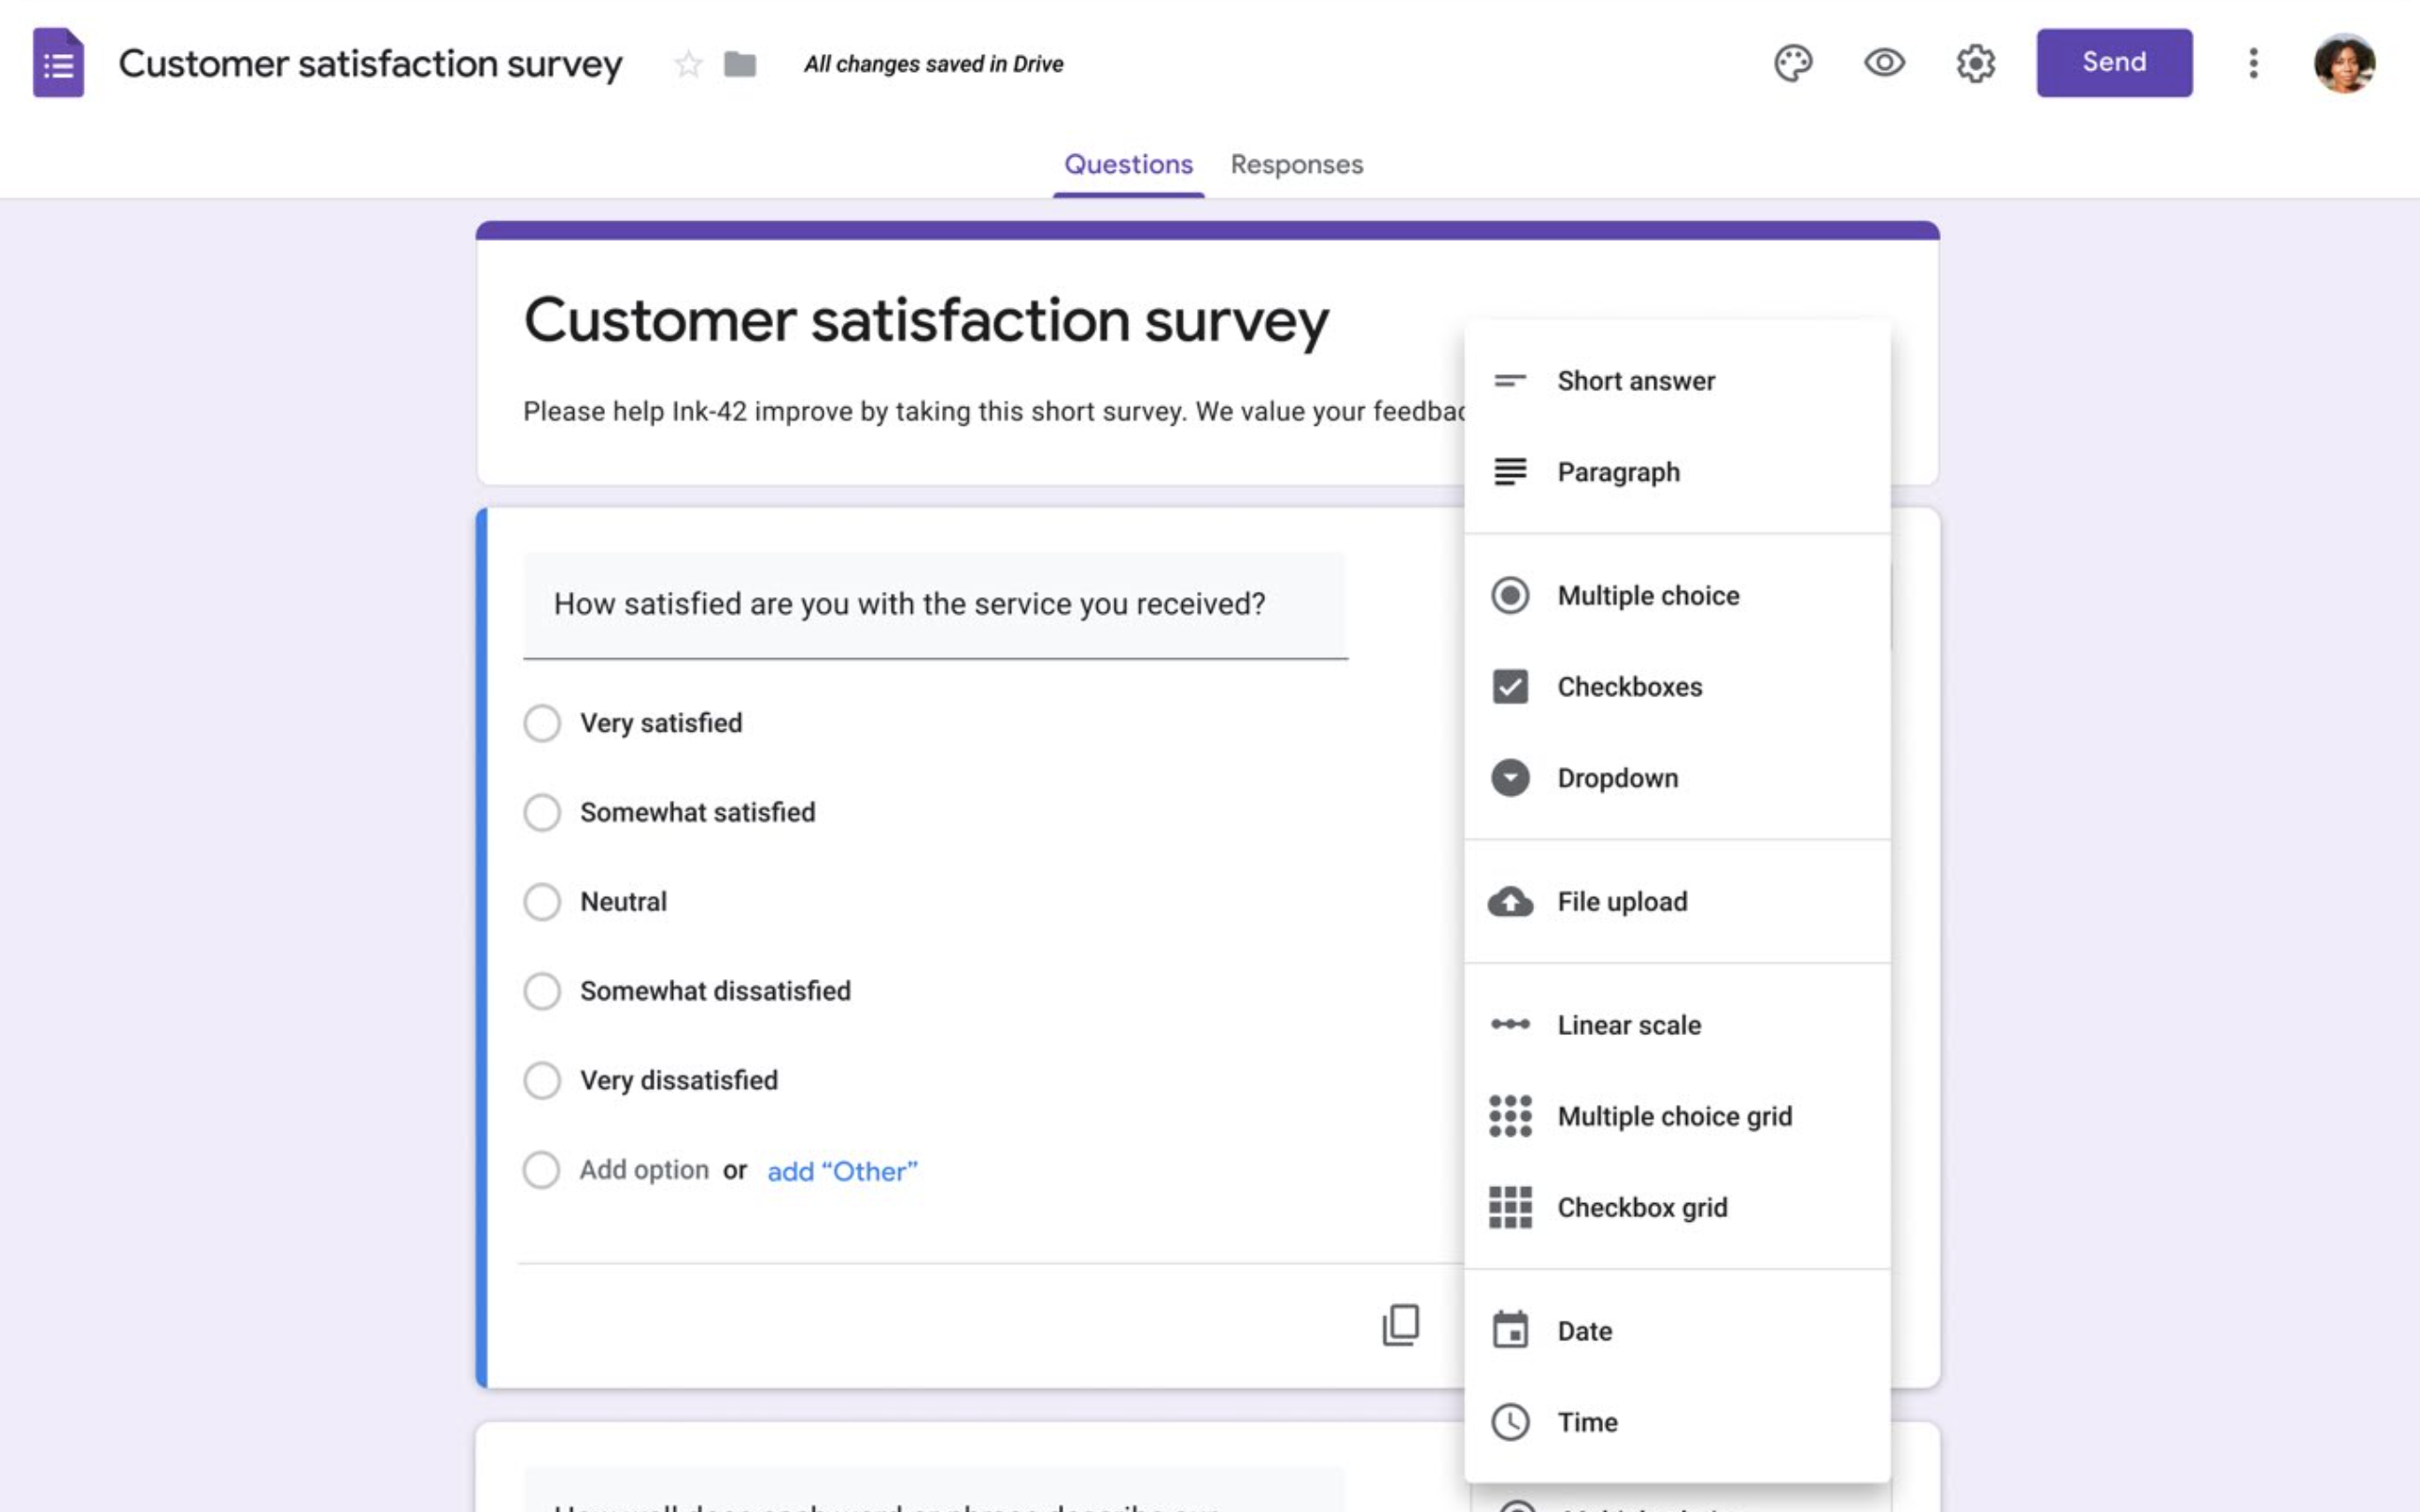Move form to a Drive folder

click(739, 64)
